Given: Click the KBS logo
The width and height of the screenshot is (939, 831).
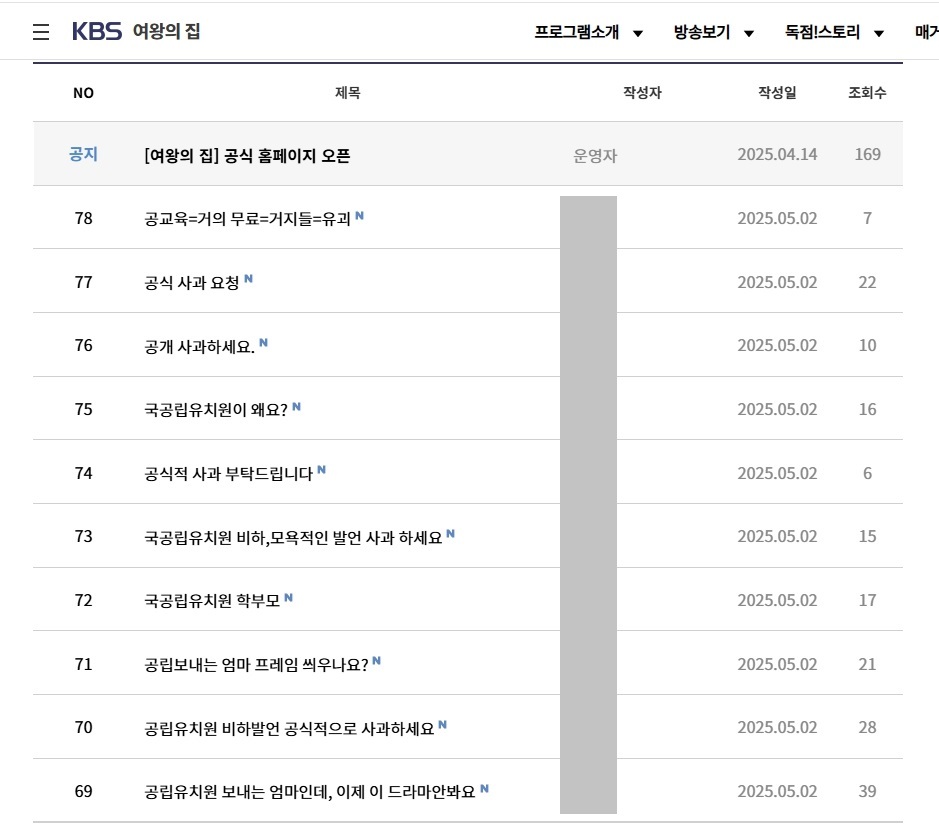Looking at the screenshot, I should point(96,32).
